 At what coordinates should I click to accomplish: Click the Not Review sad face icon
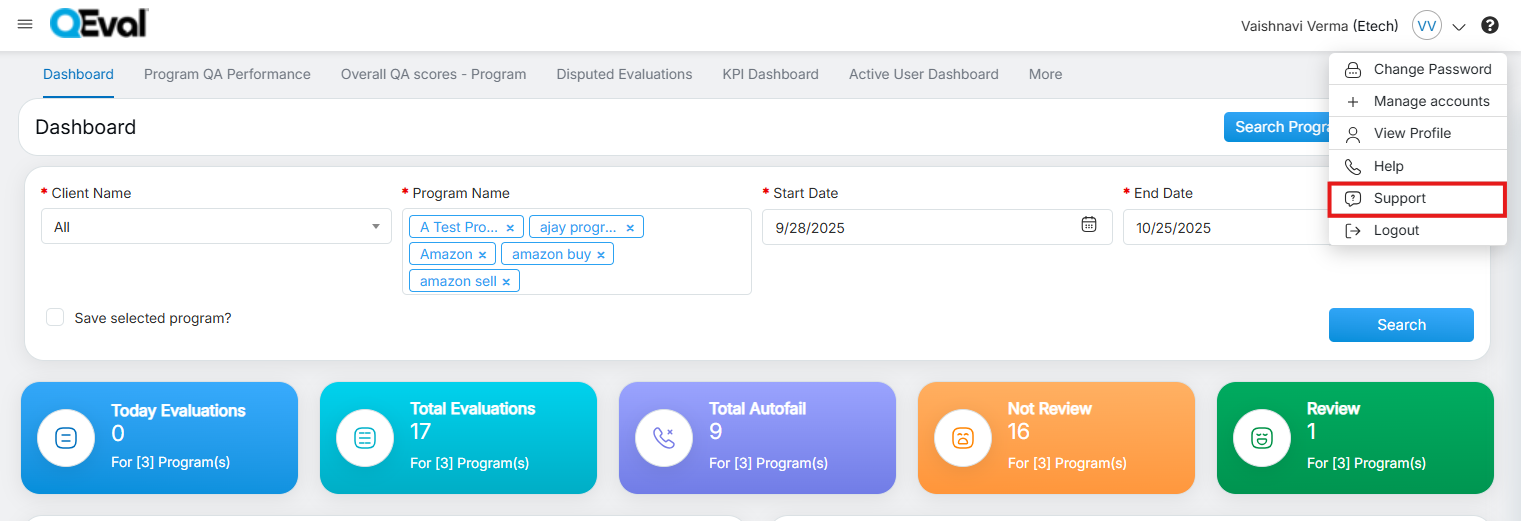pyautogui.click(x=963, y=438)
